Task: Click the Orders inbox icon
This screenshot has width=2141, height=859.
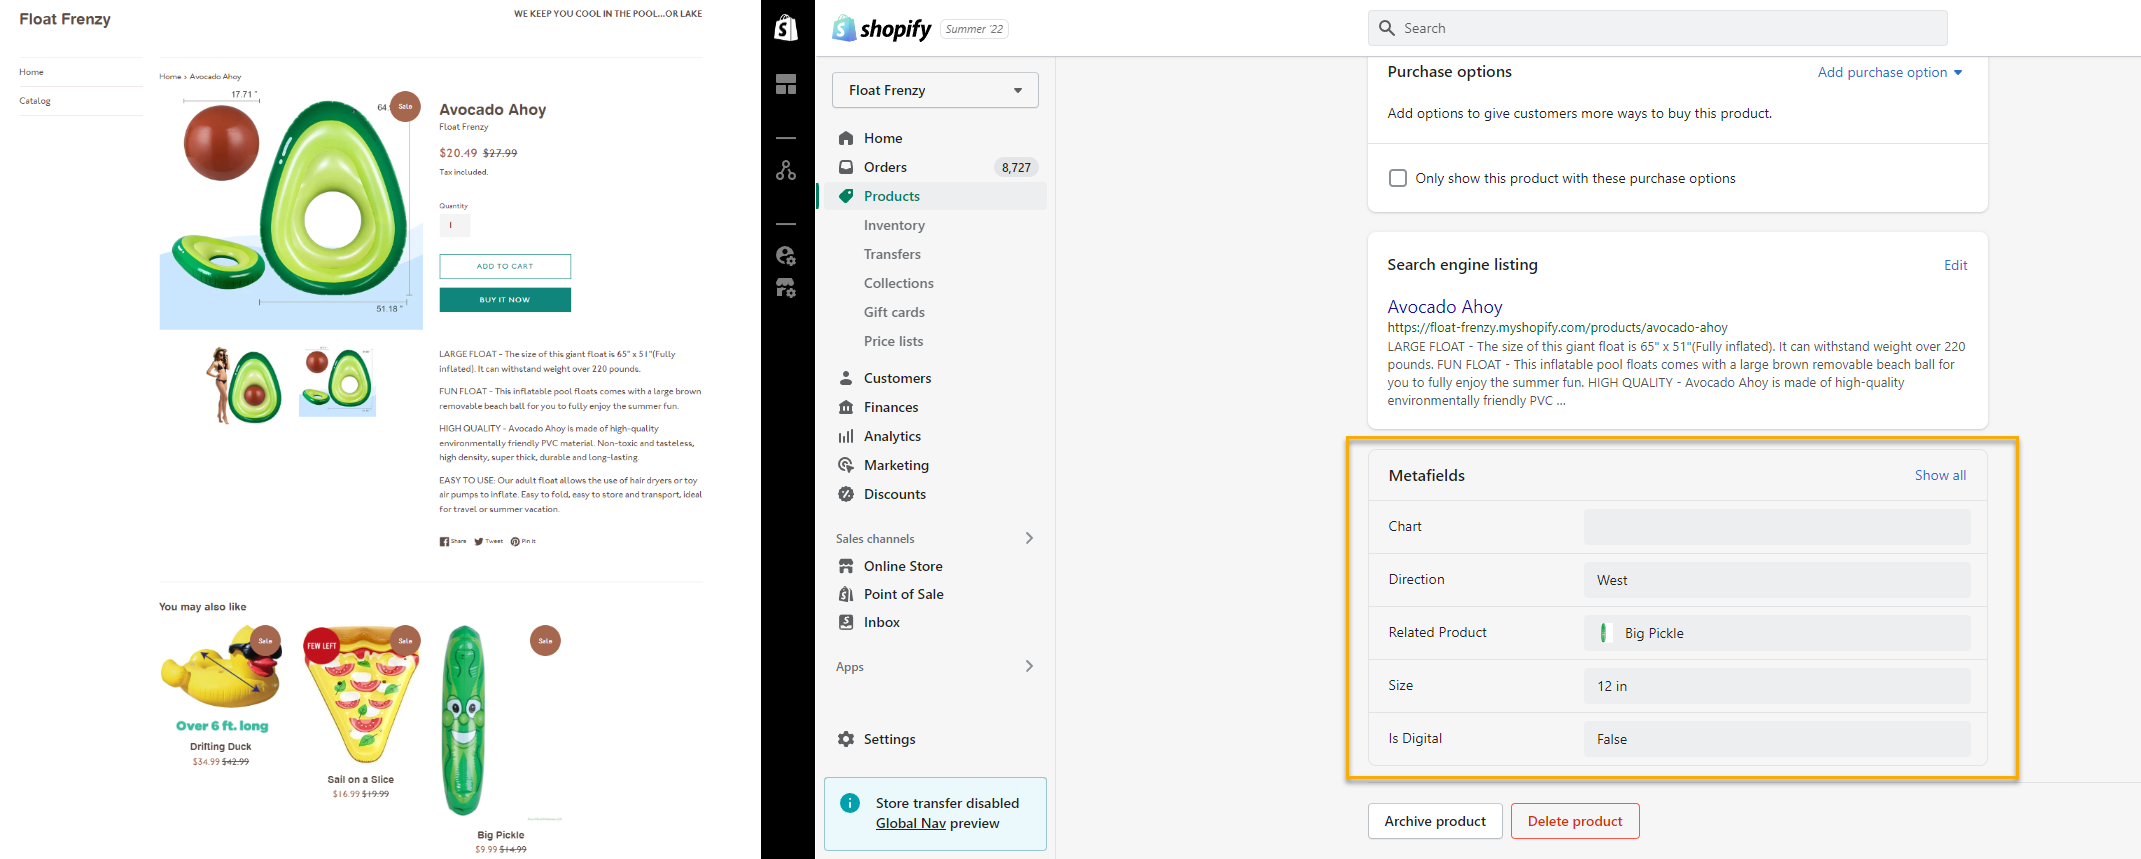Action: pos(846,167)
